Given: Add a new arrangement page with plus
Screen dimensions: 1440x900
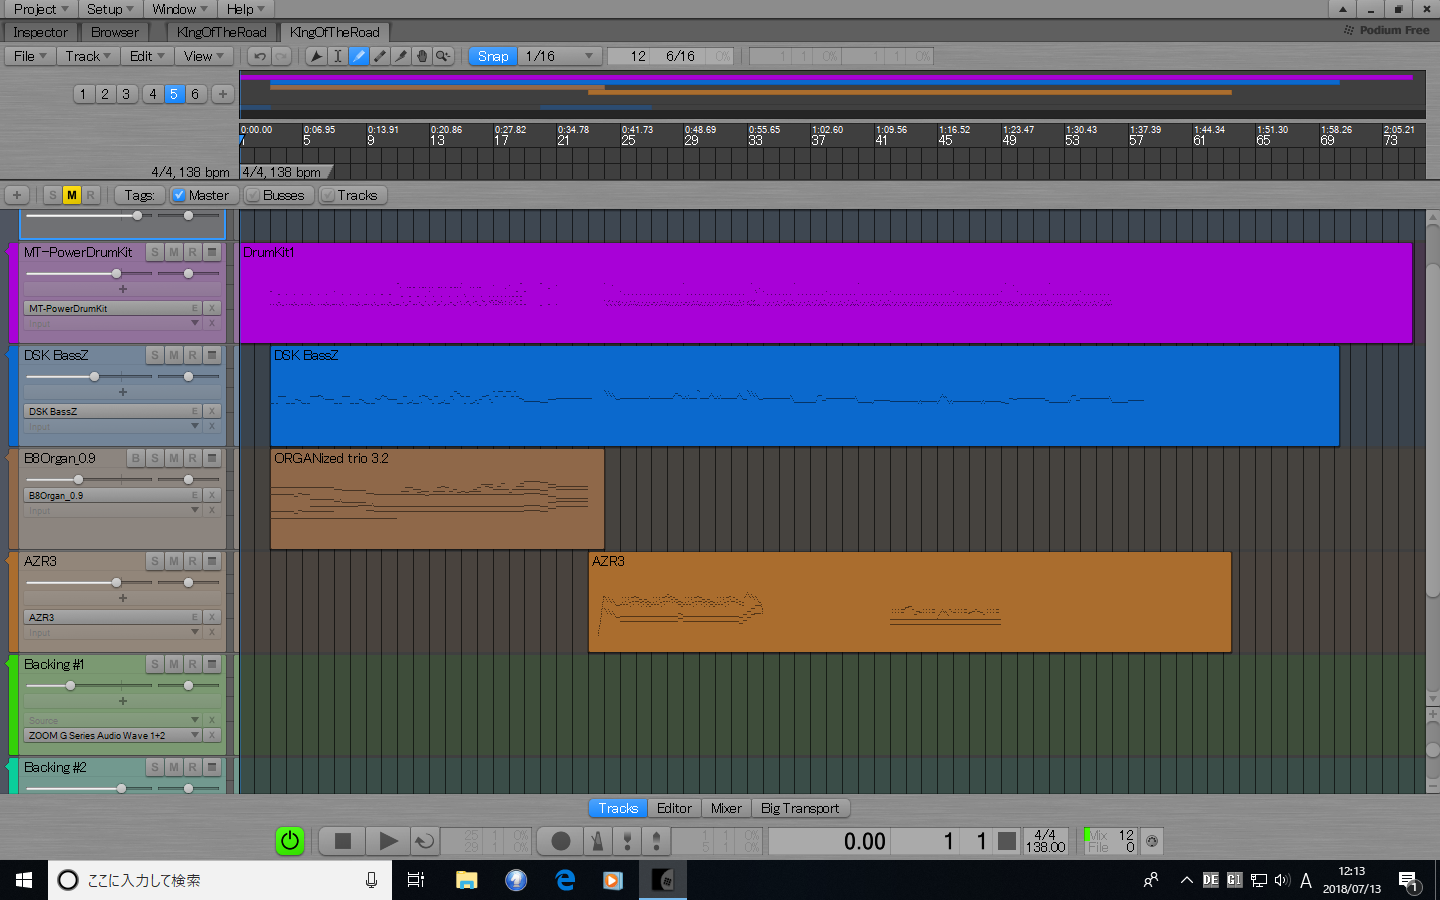Looking at the screenshot, I should pos(223,94).
